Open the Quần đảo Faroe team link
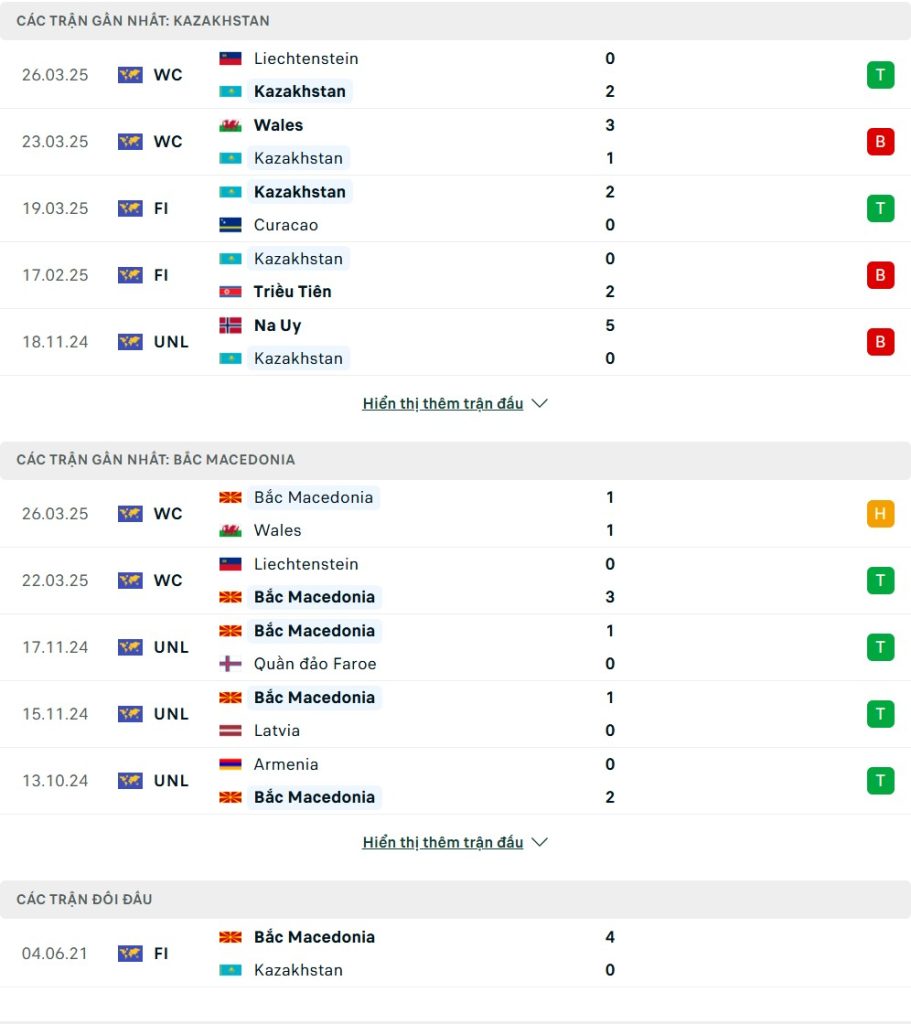911x1024 pixels. point(315,664)
